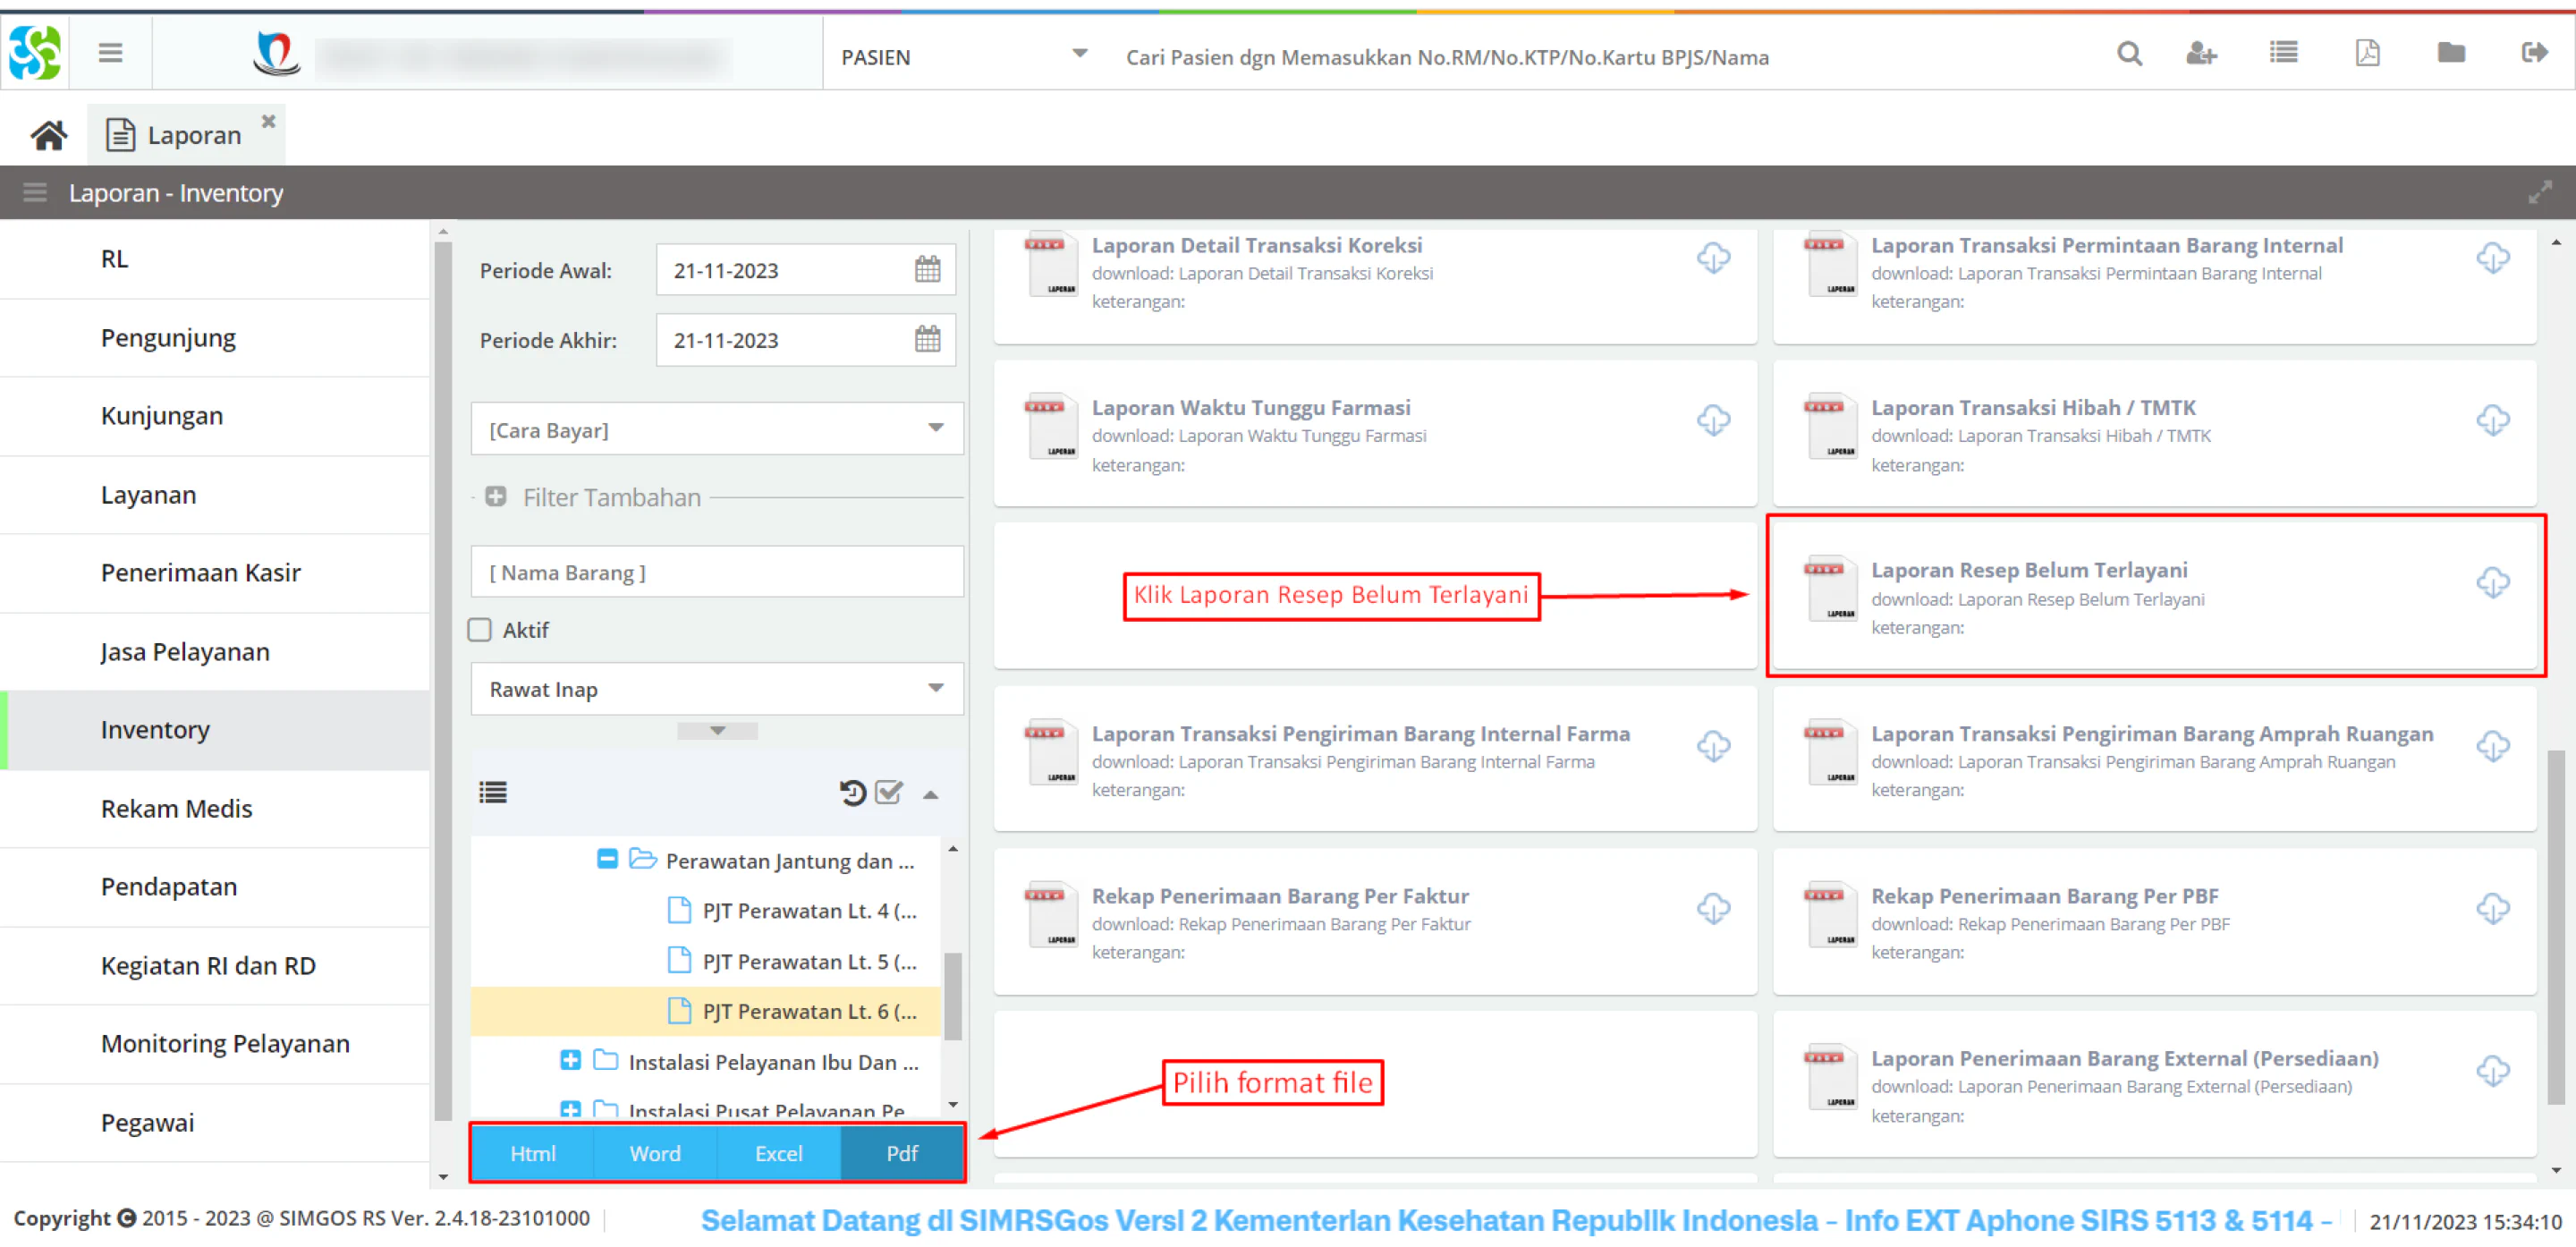Image resolution: width=2576 pixels, height=1247 pixels.
Task: Click the Nama Barang input field
Action: coord(717,572)
